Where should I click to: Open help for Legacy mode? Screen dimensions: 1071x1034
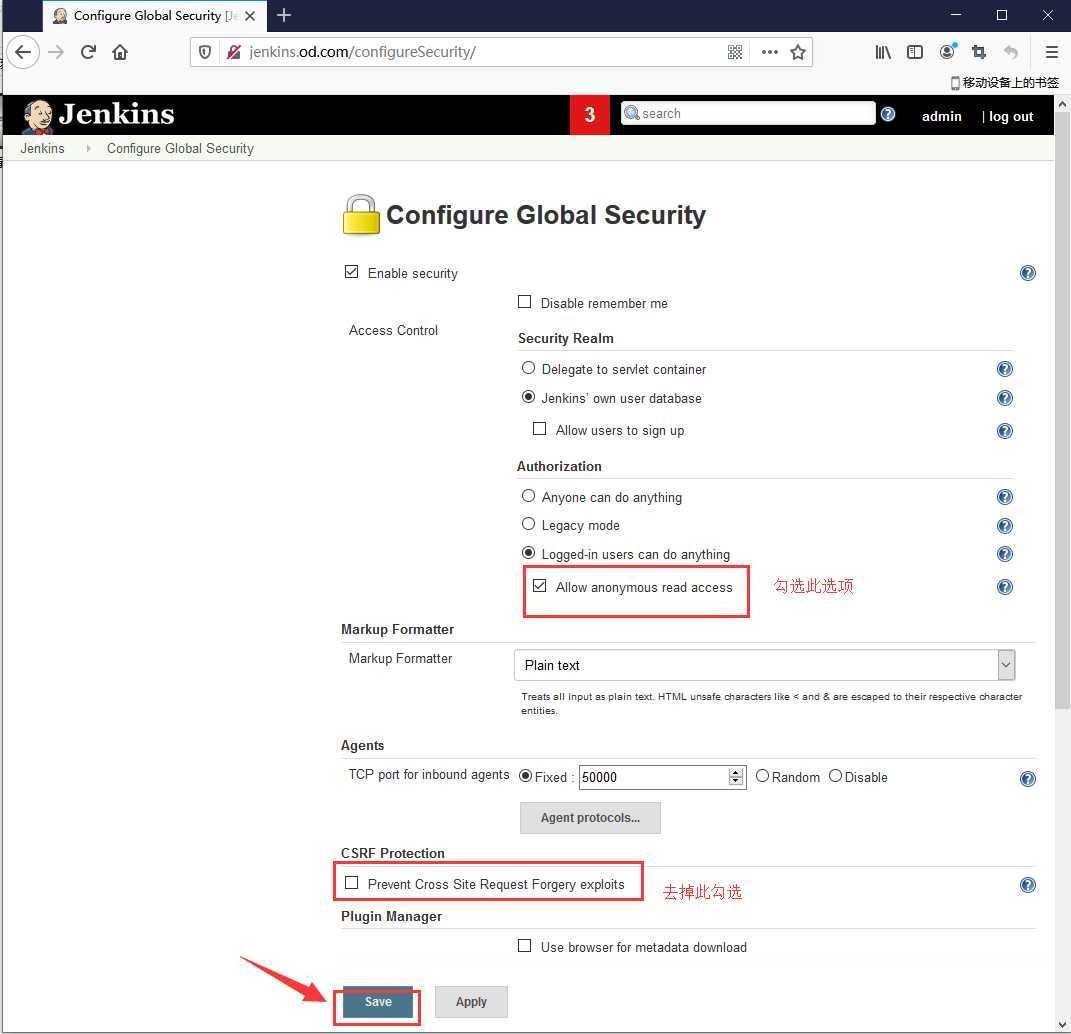[x=1005, y=525]
